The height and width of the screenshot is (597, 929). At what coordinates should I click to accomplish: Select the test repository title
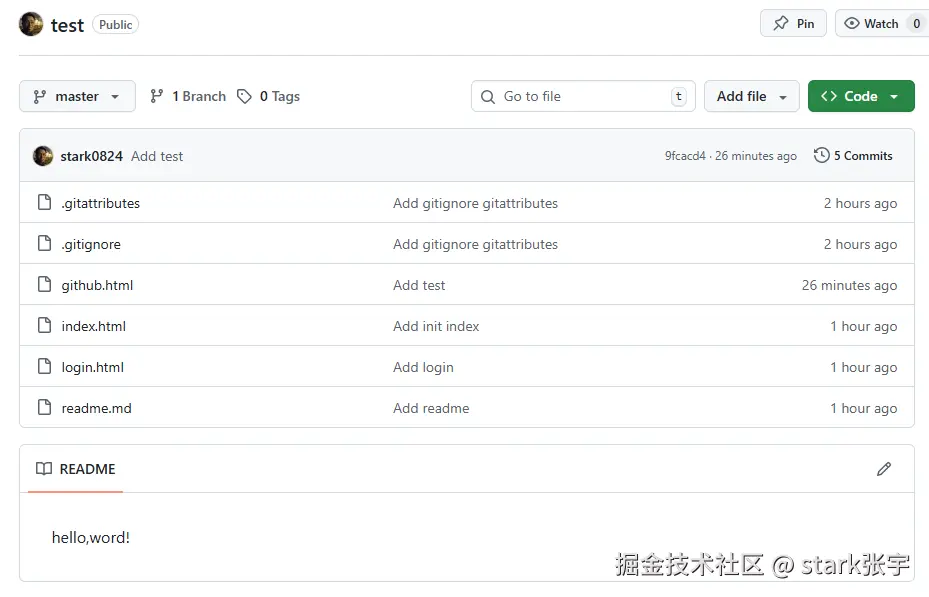point(67,24)
